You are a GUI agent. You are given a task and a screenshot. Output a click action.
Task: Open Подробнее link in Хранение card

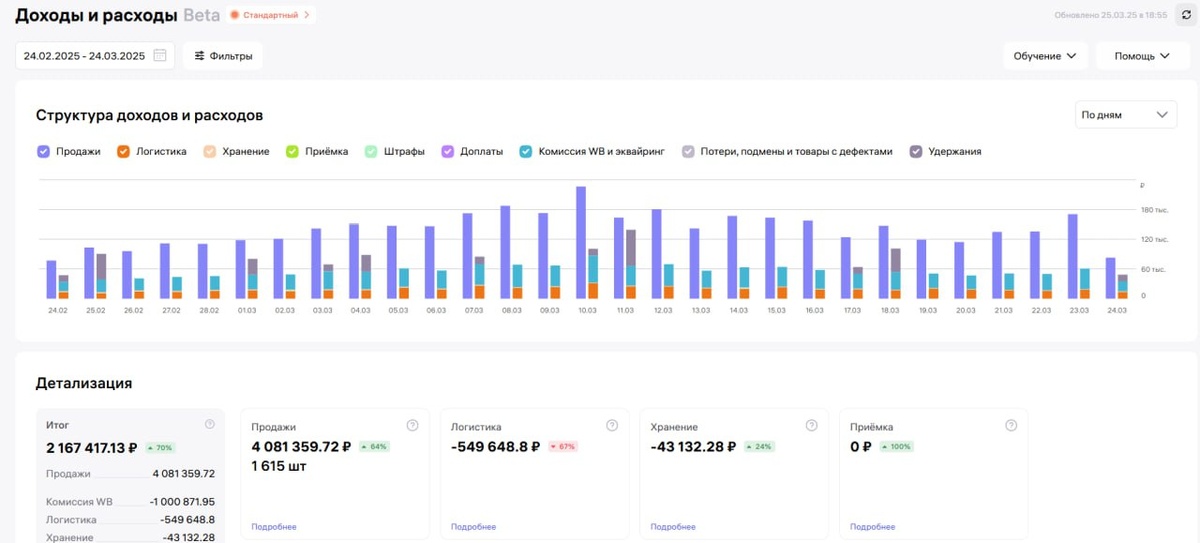point(673,527)
